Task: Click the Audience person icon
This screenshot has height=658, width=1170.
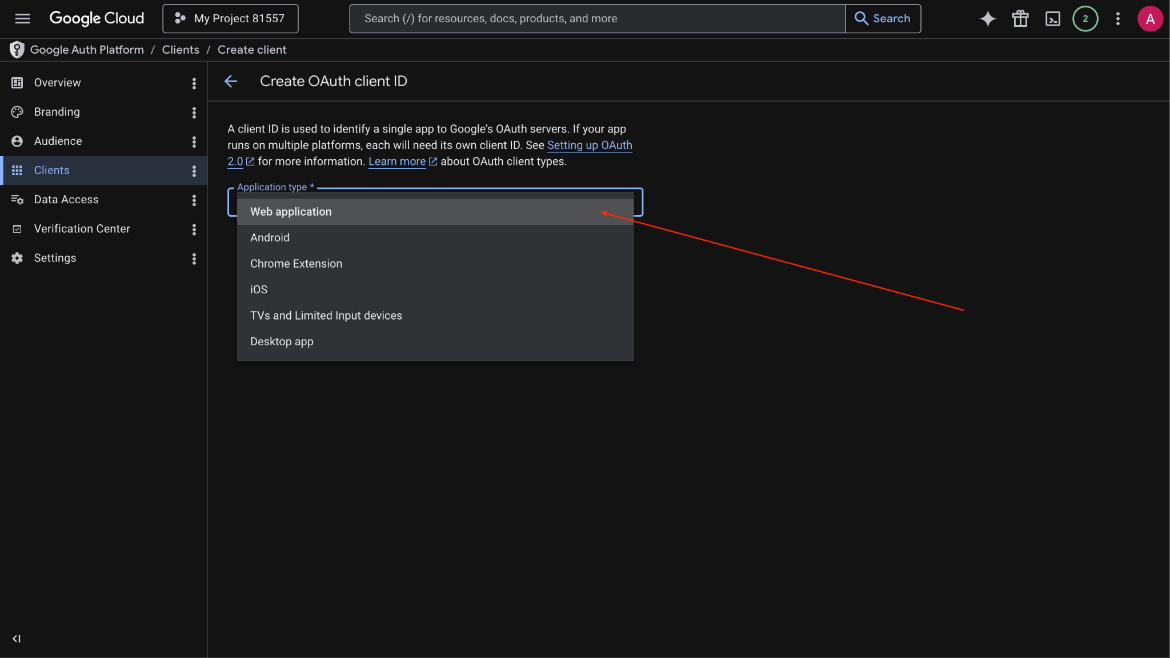Action: coord(17,141)
